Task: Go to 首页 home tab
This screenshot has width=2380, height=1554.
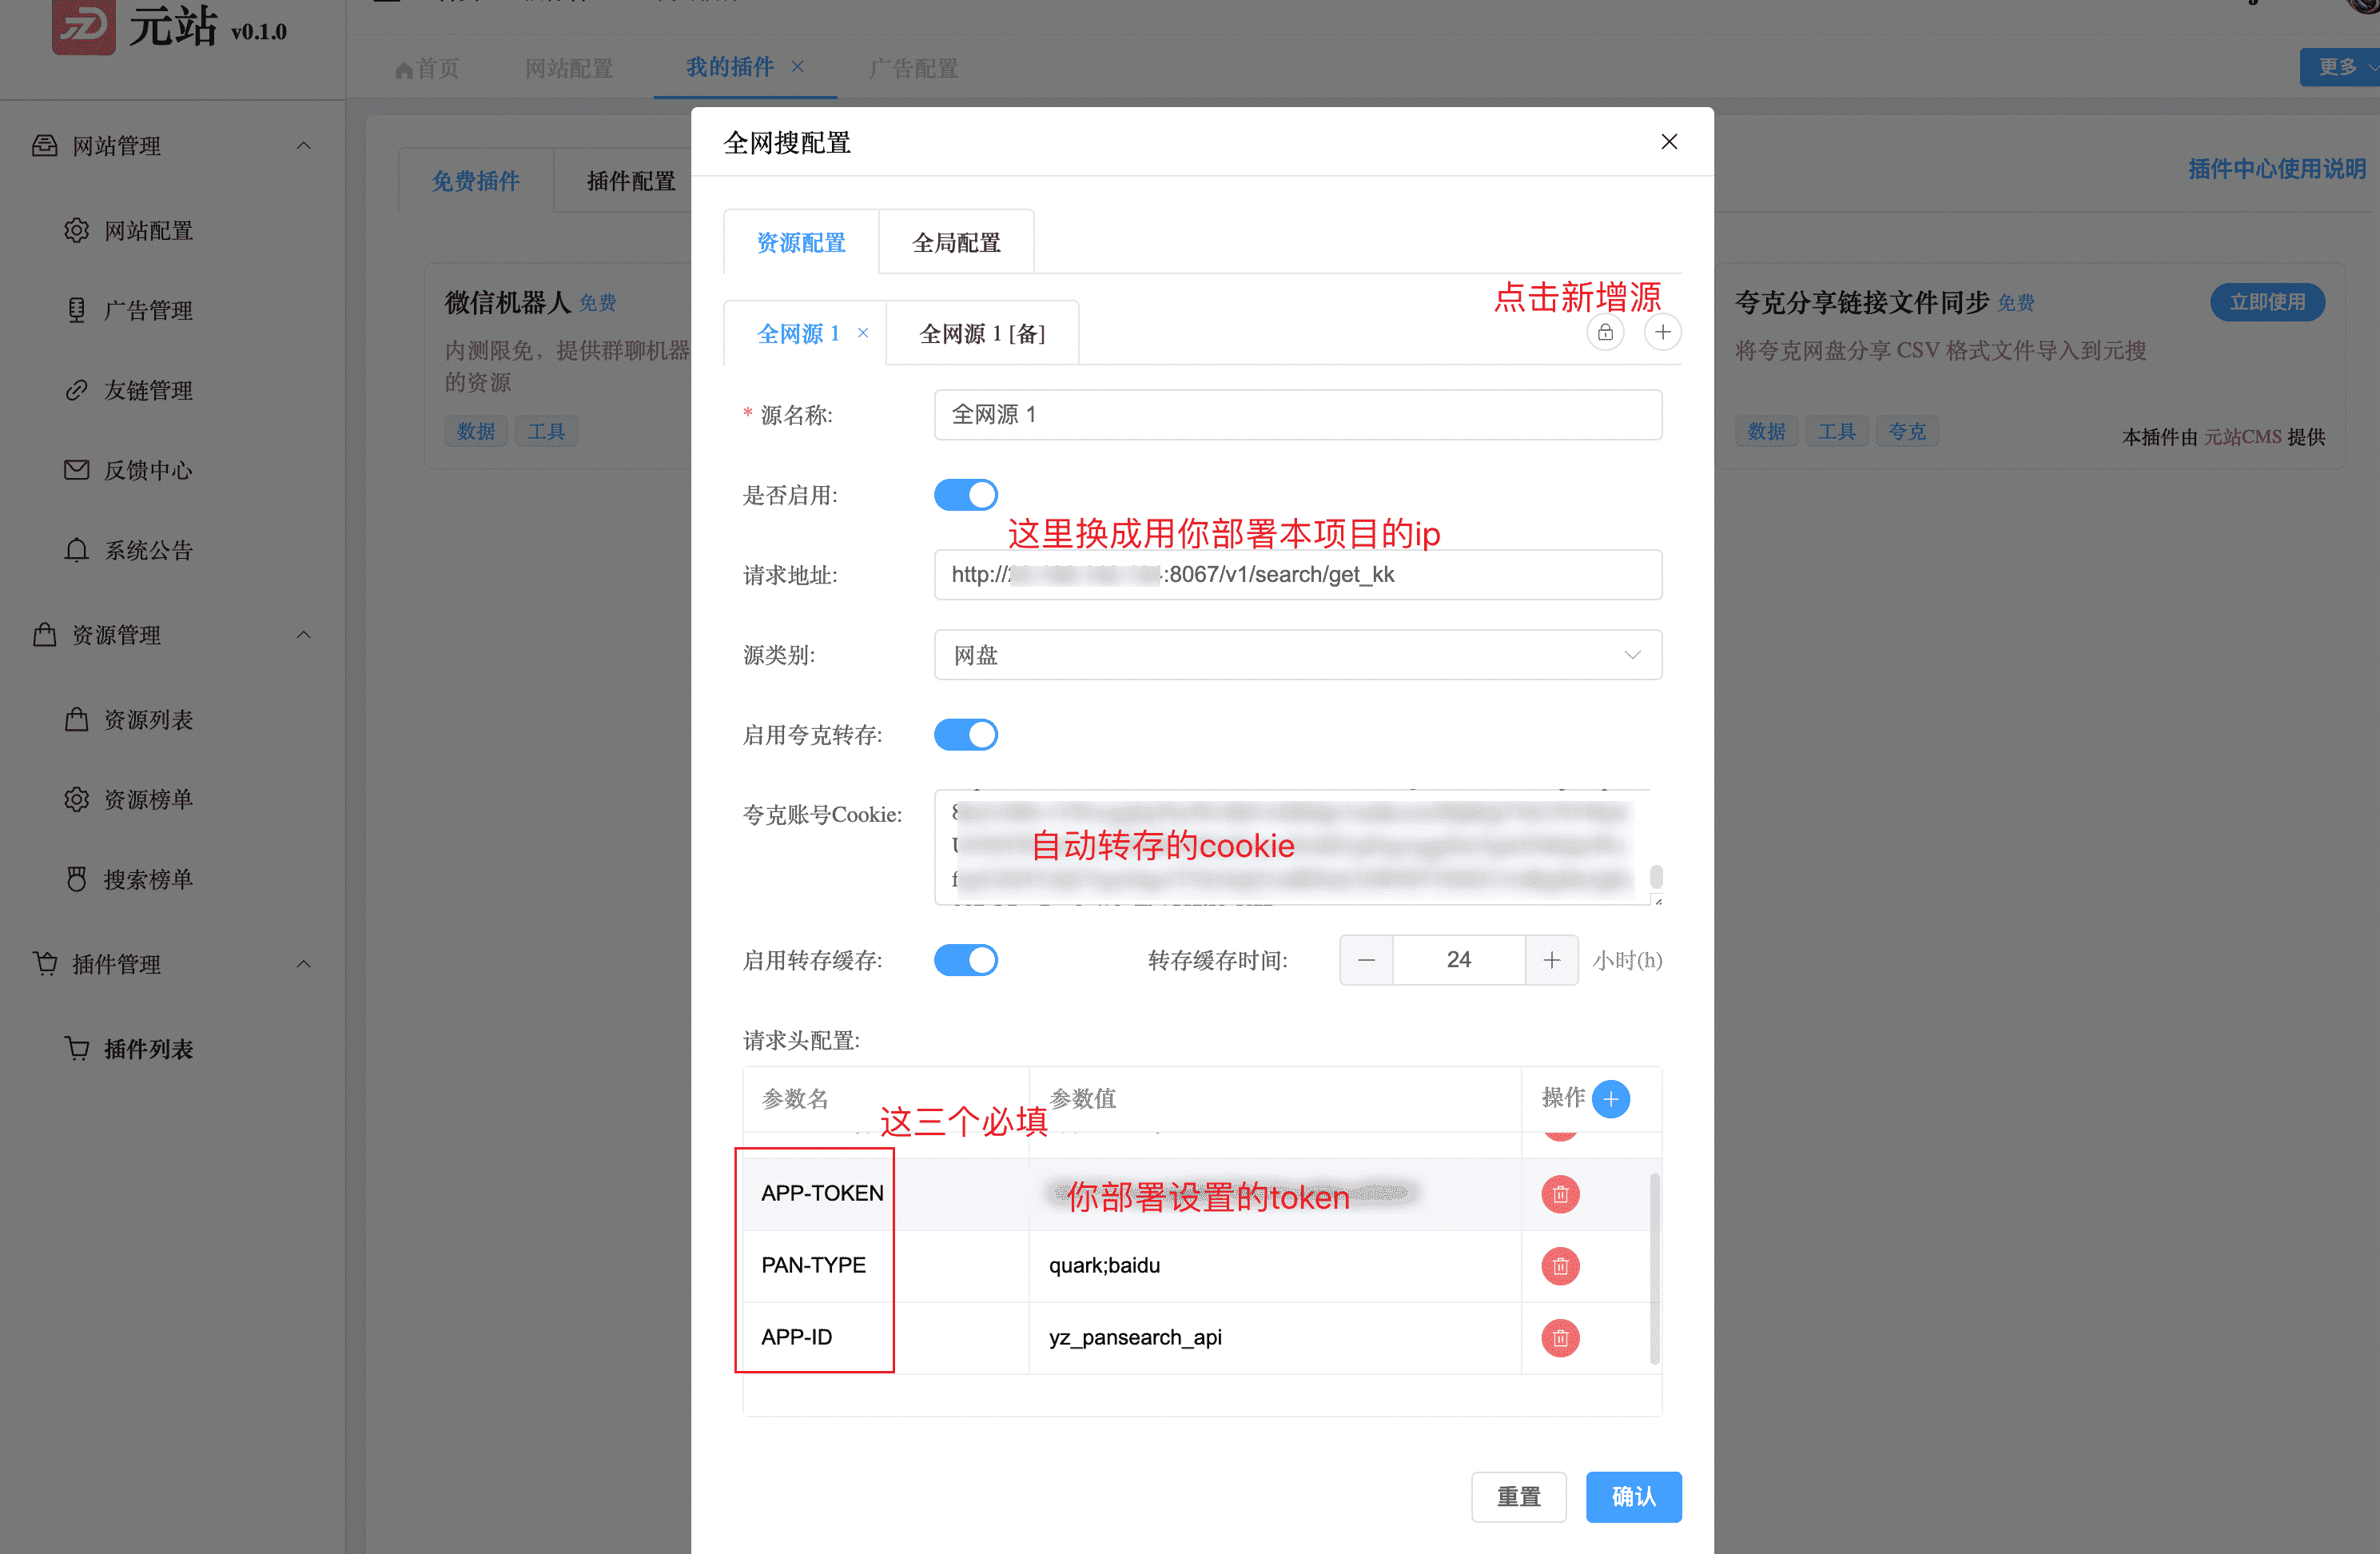Action: click(427, 68)
